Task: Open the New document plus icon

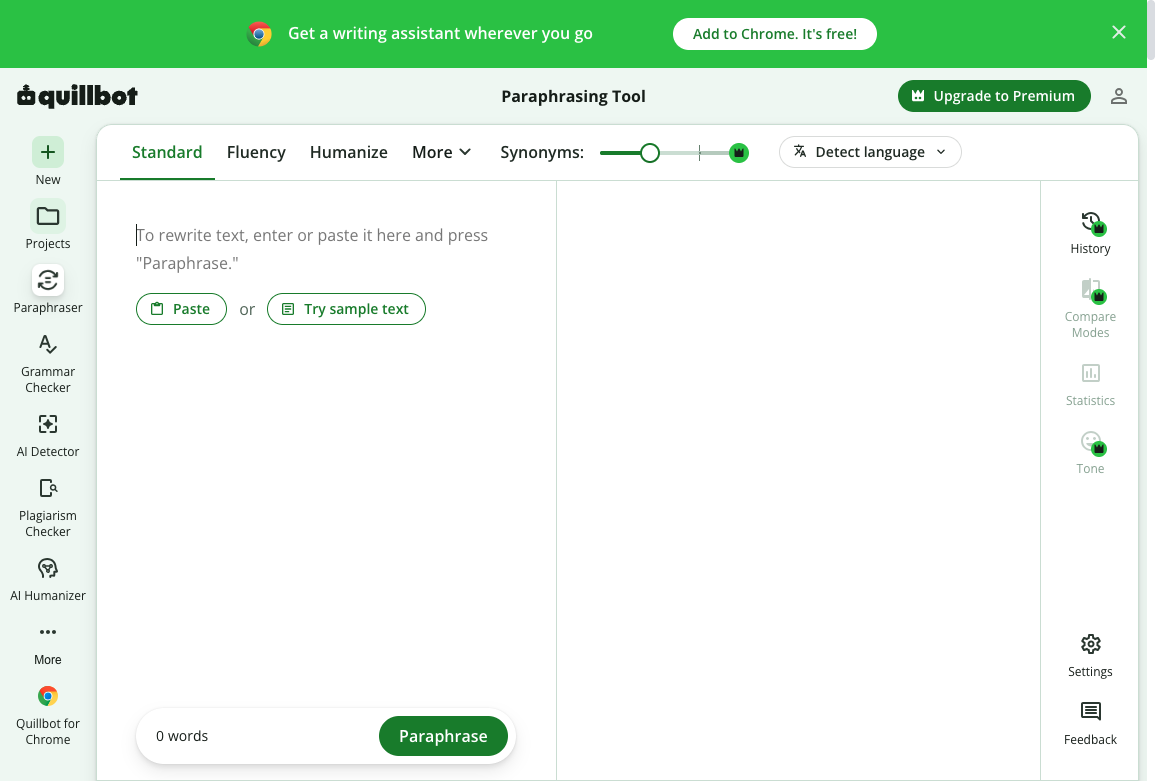Action: click(48, 153)
